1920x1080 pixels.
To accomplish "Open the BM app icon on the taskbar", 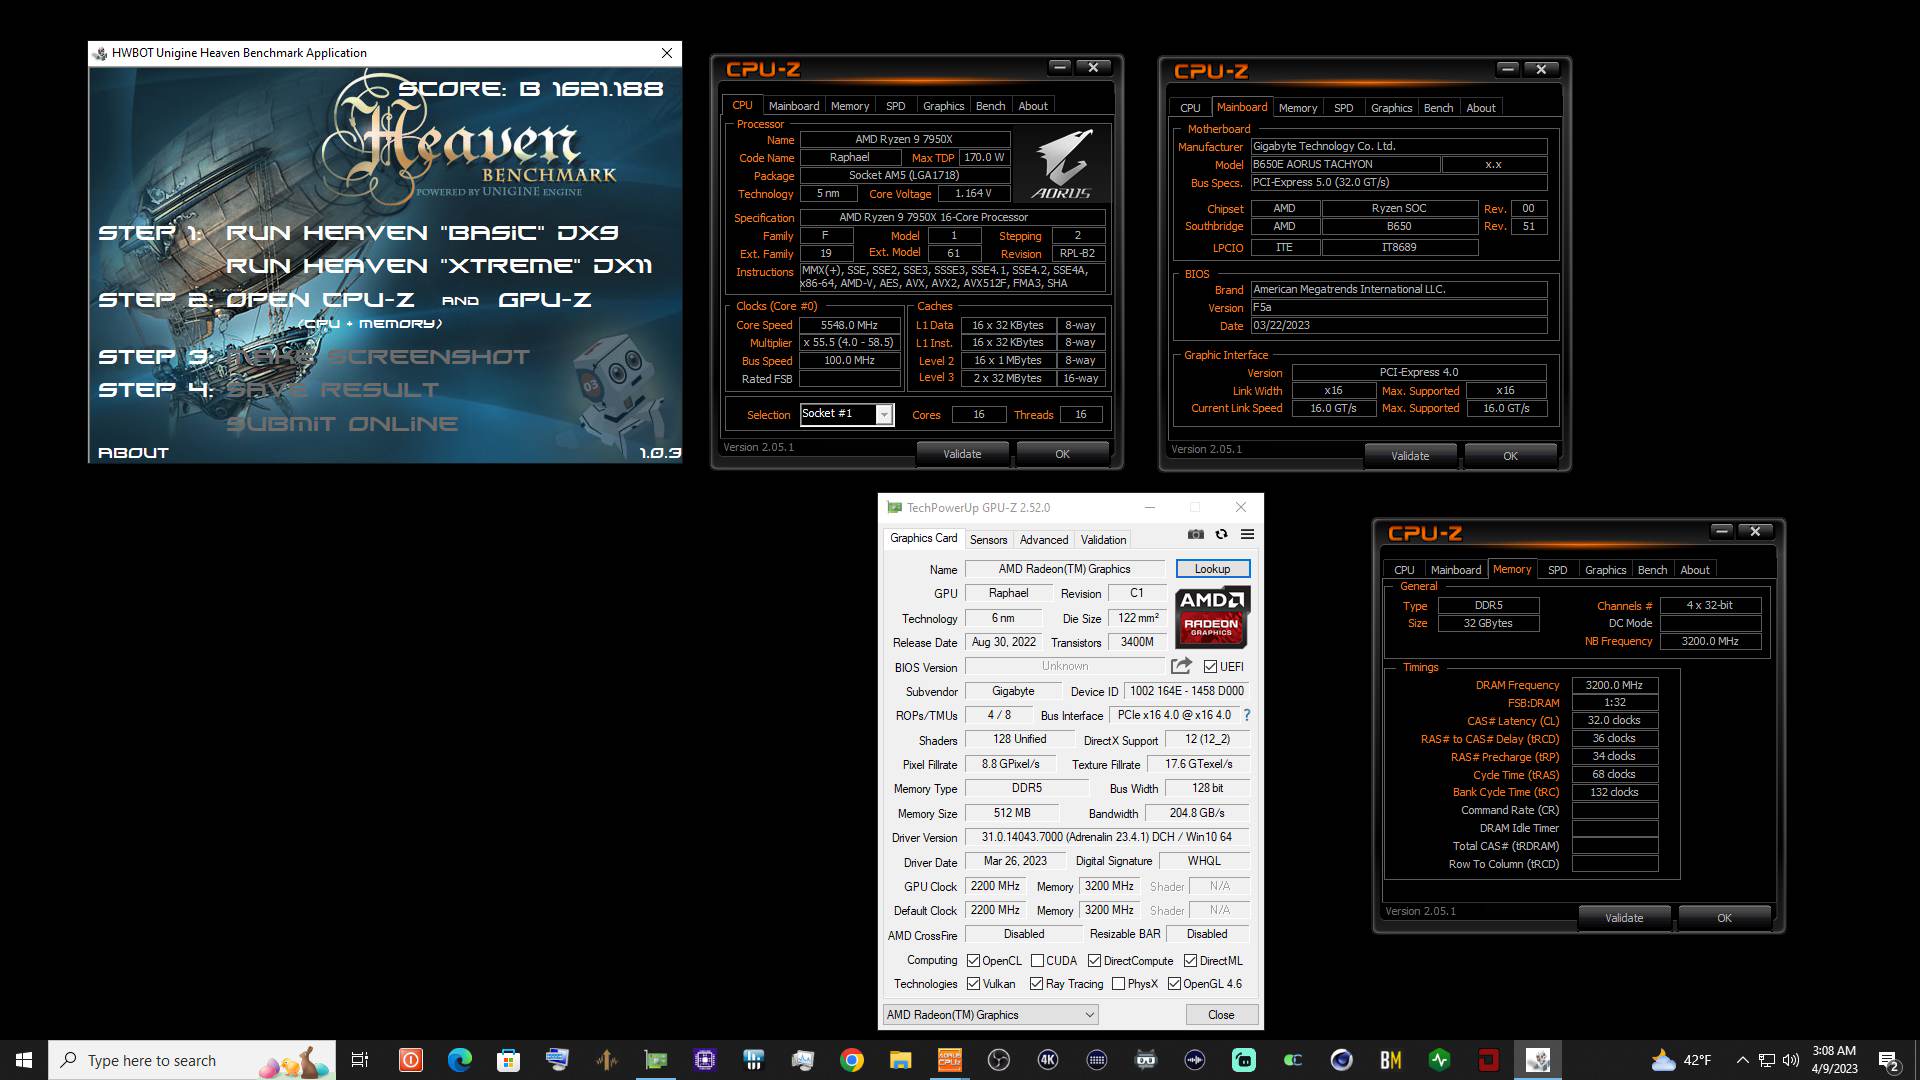I will [x=1391, y=1060].
